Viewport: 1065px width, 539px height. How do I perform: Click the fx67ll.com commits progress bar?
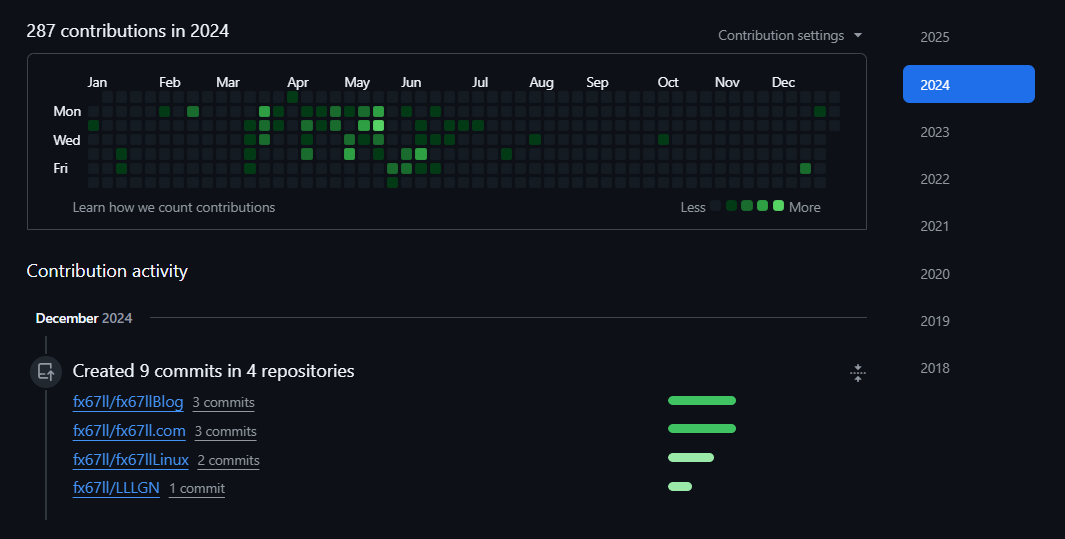(702, 428)
